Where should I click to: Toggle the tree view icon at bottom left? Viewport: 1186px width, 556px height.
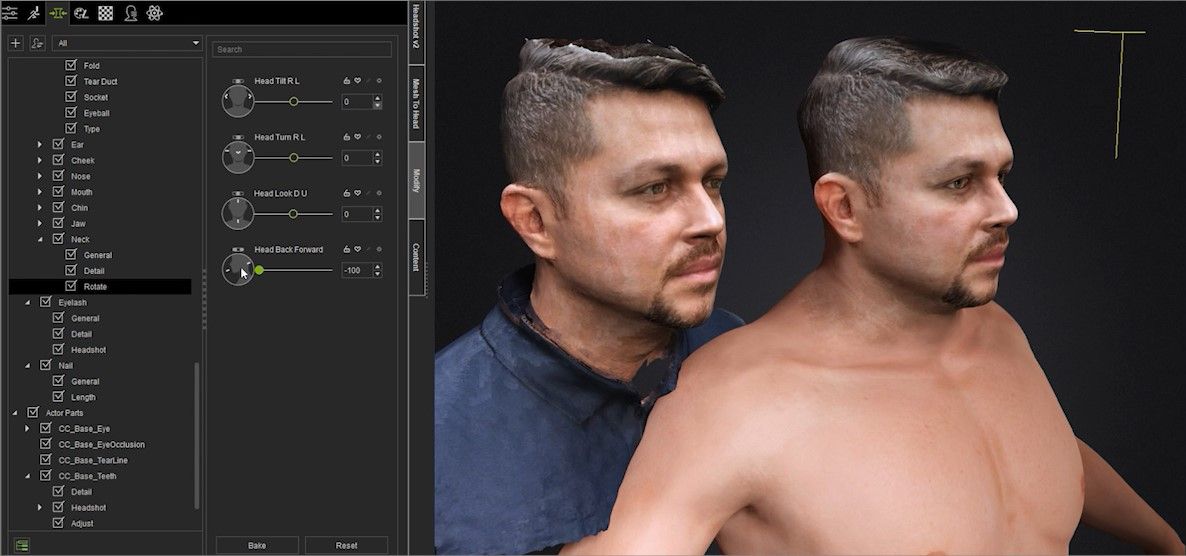pos(20,545)
